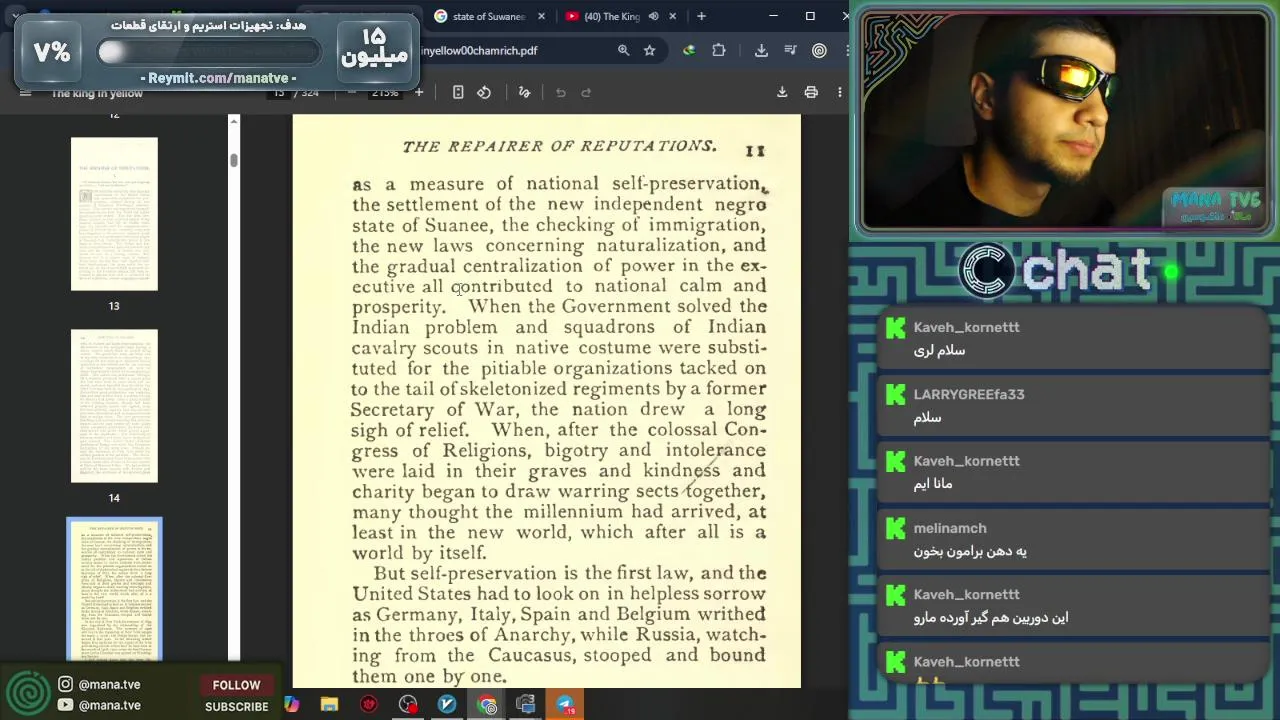Click the address bar zoom magnifier

tap(623, 50)
